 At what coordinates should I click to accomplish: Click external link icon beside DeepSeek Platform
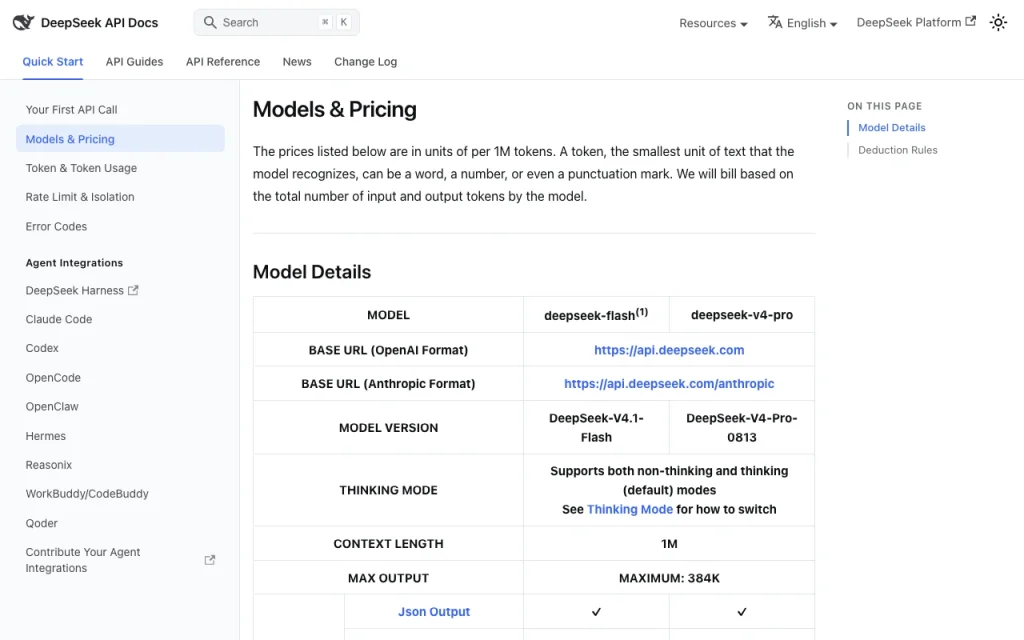pyautogui.click(x=970, y=22)
